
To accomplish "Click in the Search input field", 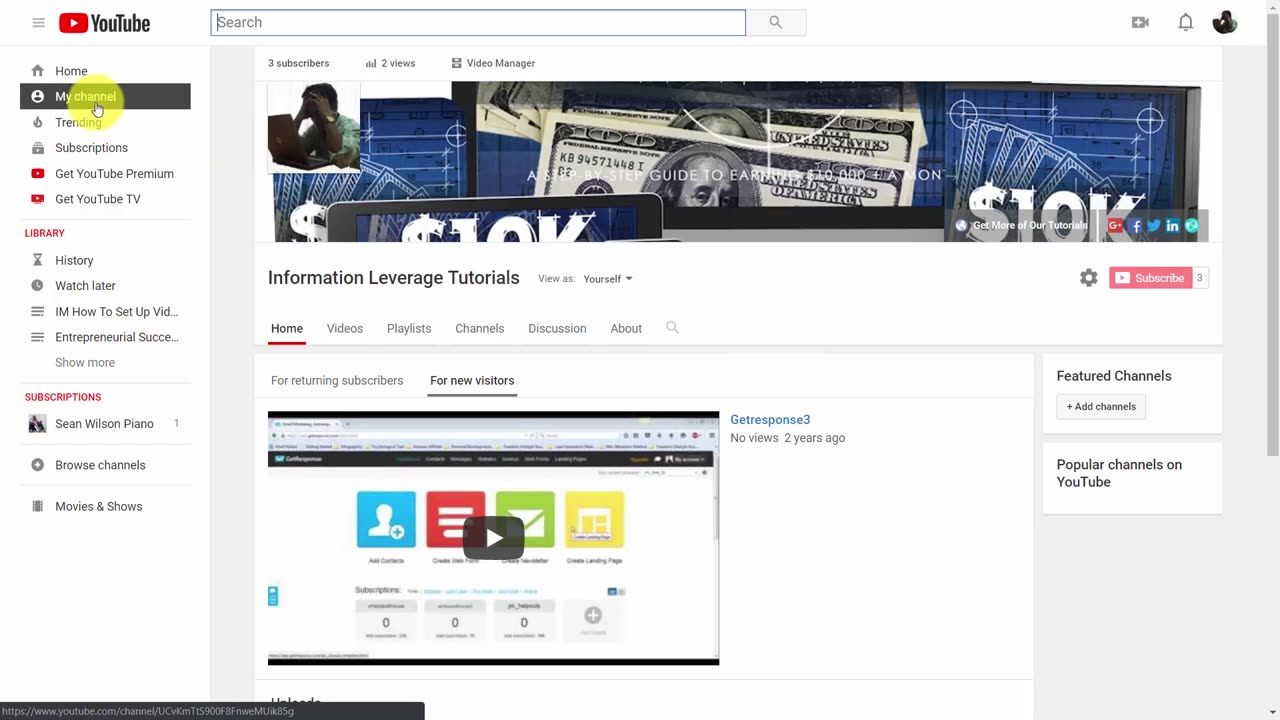I will click(478, 22).
